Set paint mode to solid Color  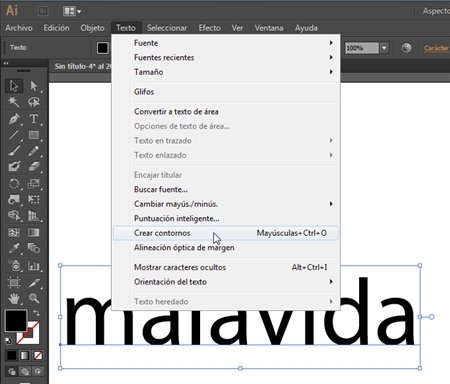coord(11,356)
